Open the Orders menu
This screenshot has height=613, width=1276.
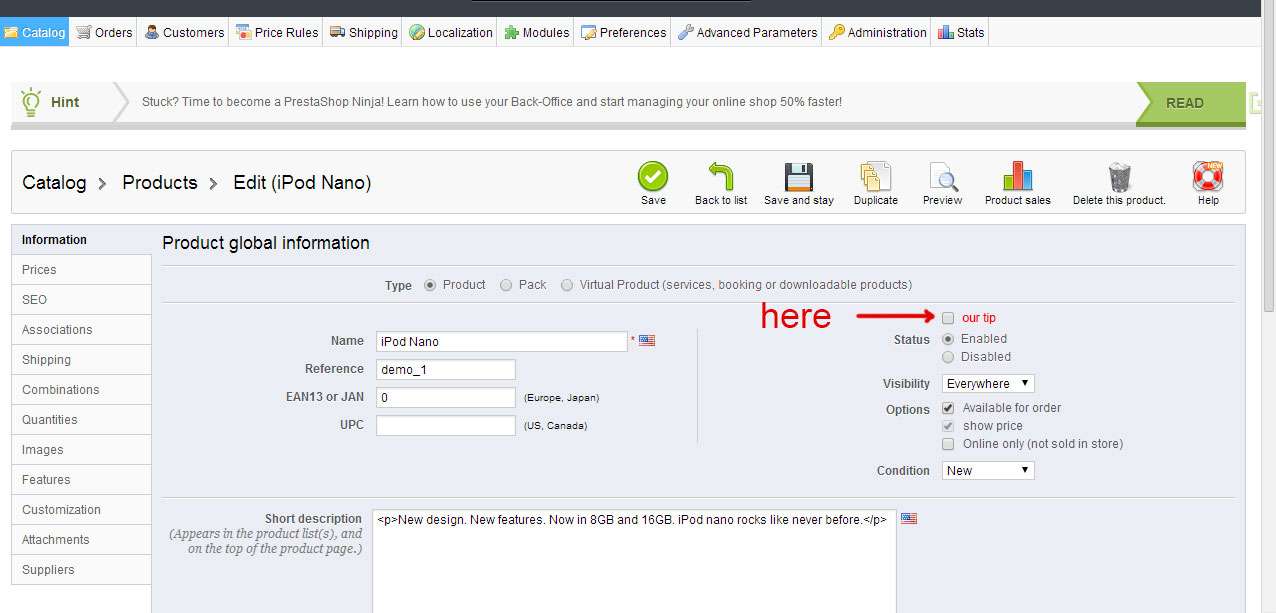click(104, 32)
